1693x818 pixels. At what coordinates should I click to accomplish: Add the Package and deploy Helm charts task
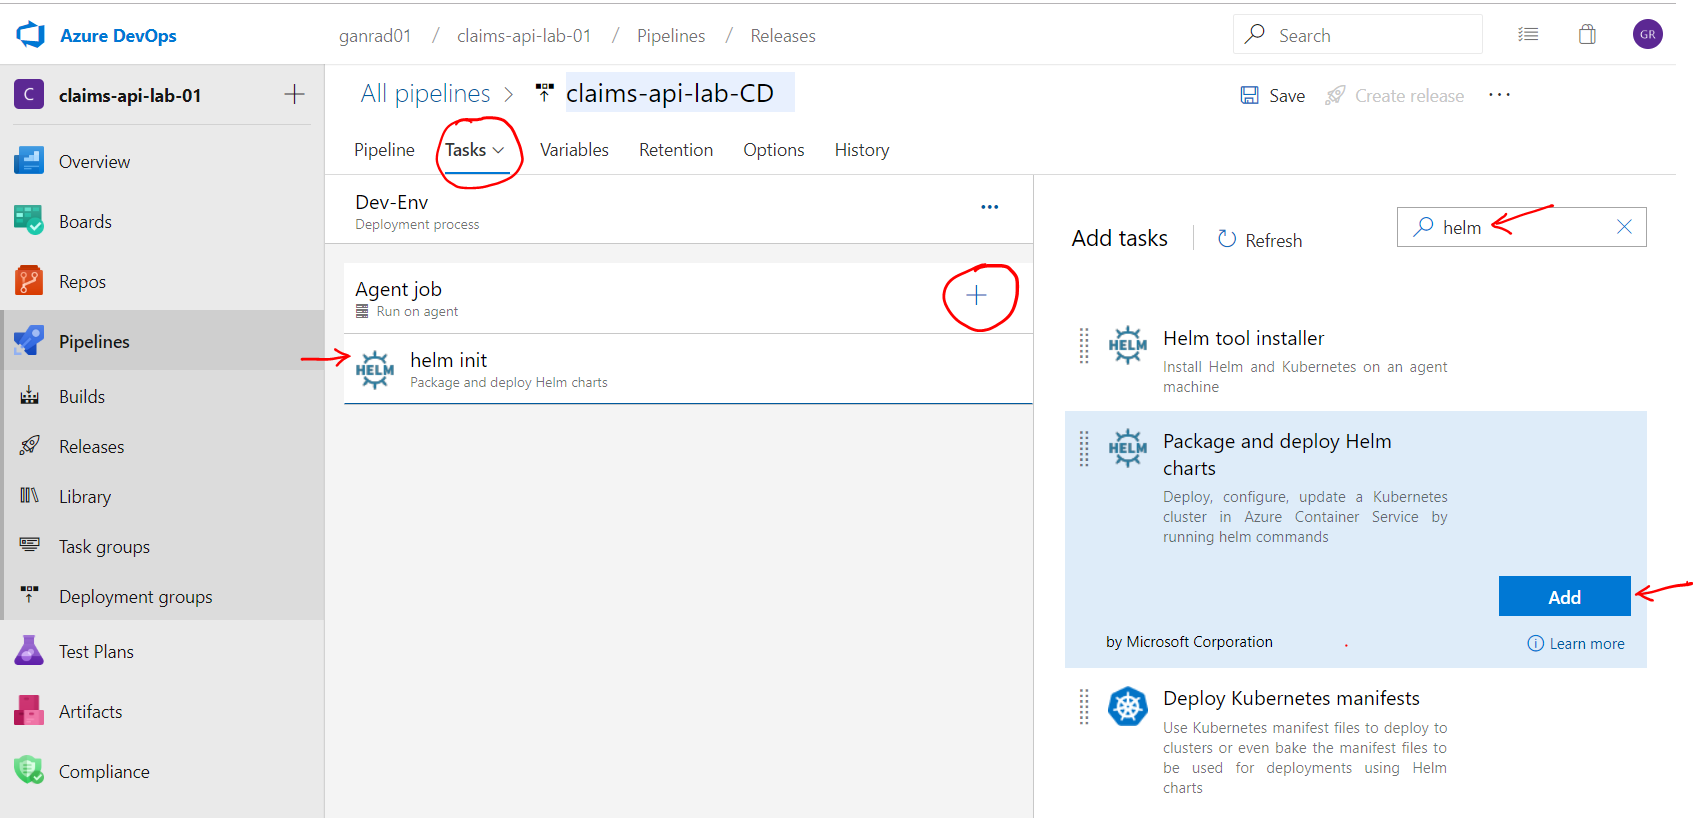(1564, 596)
